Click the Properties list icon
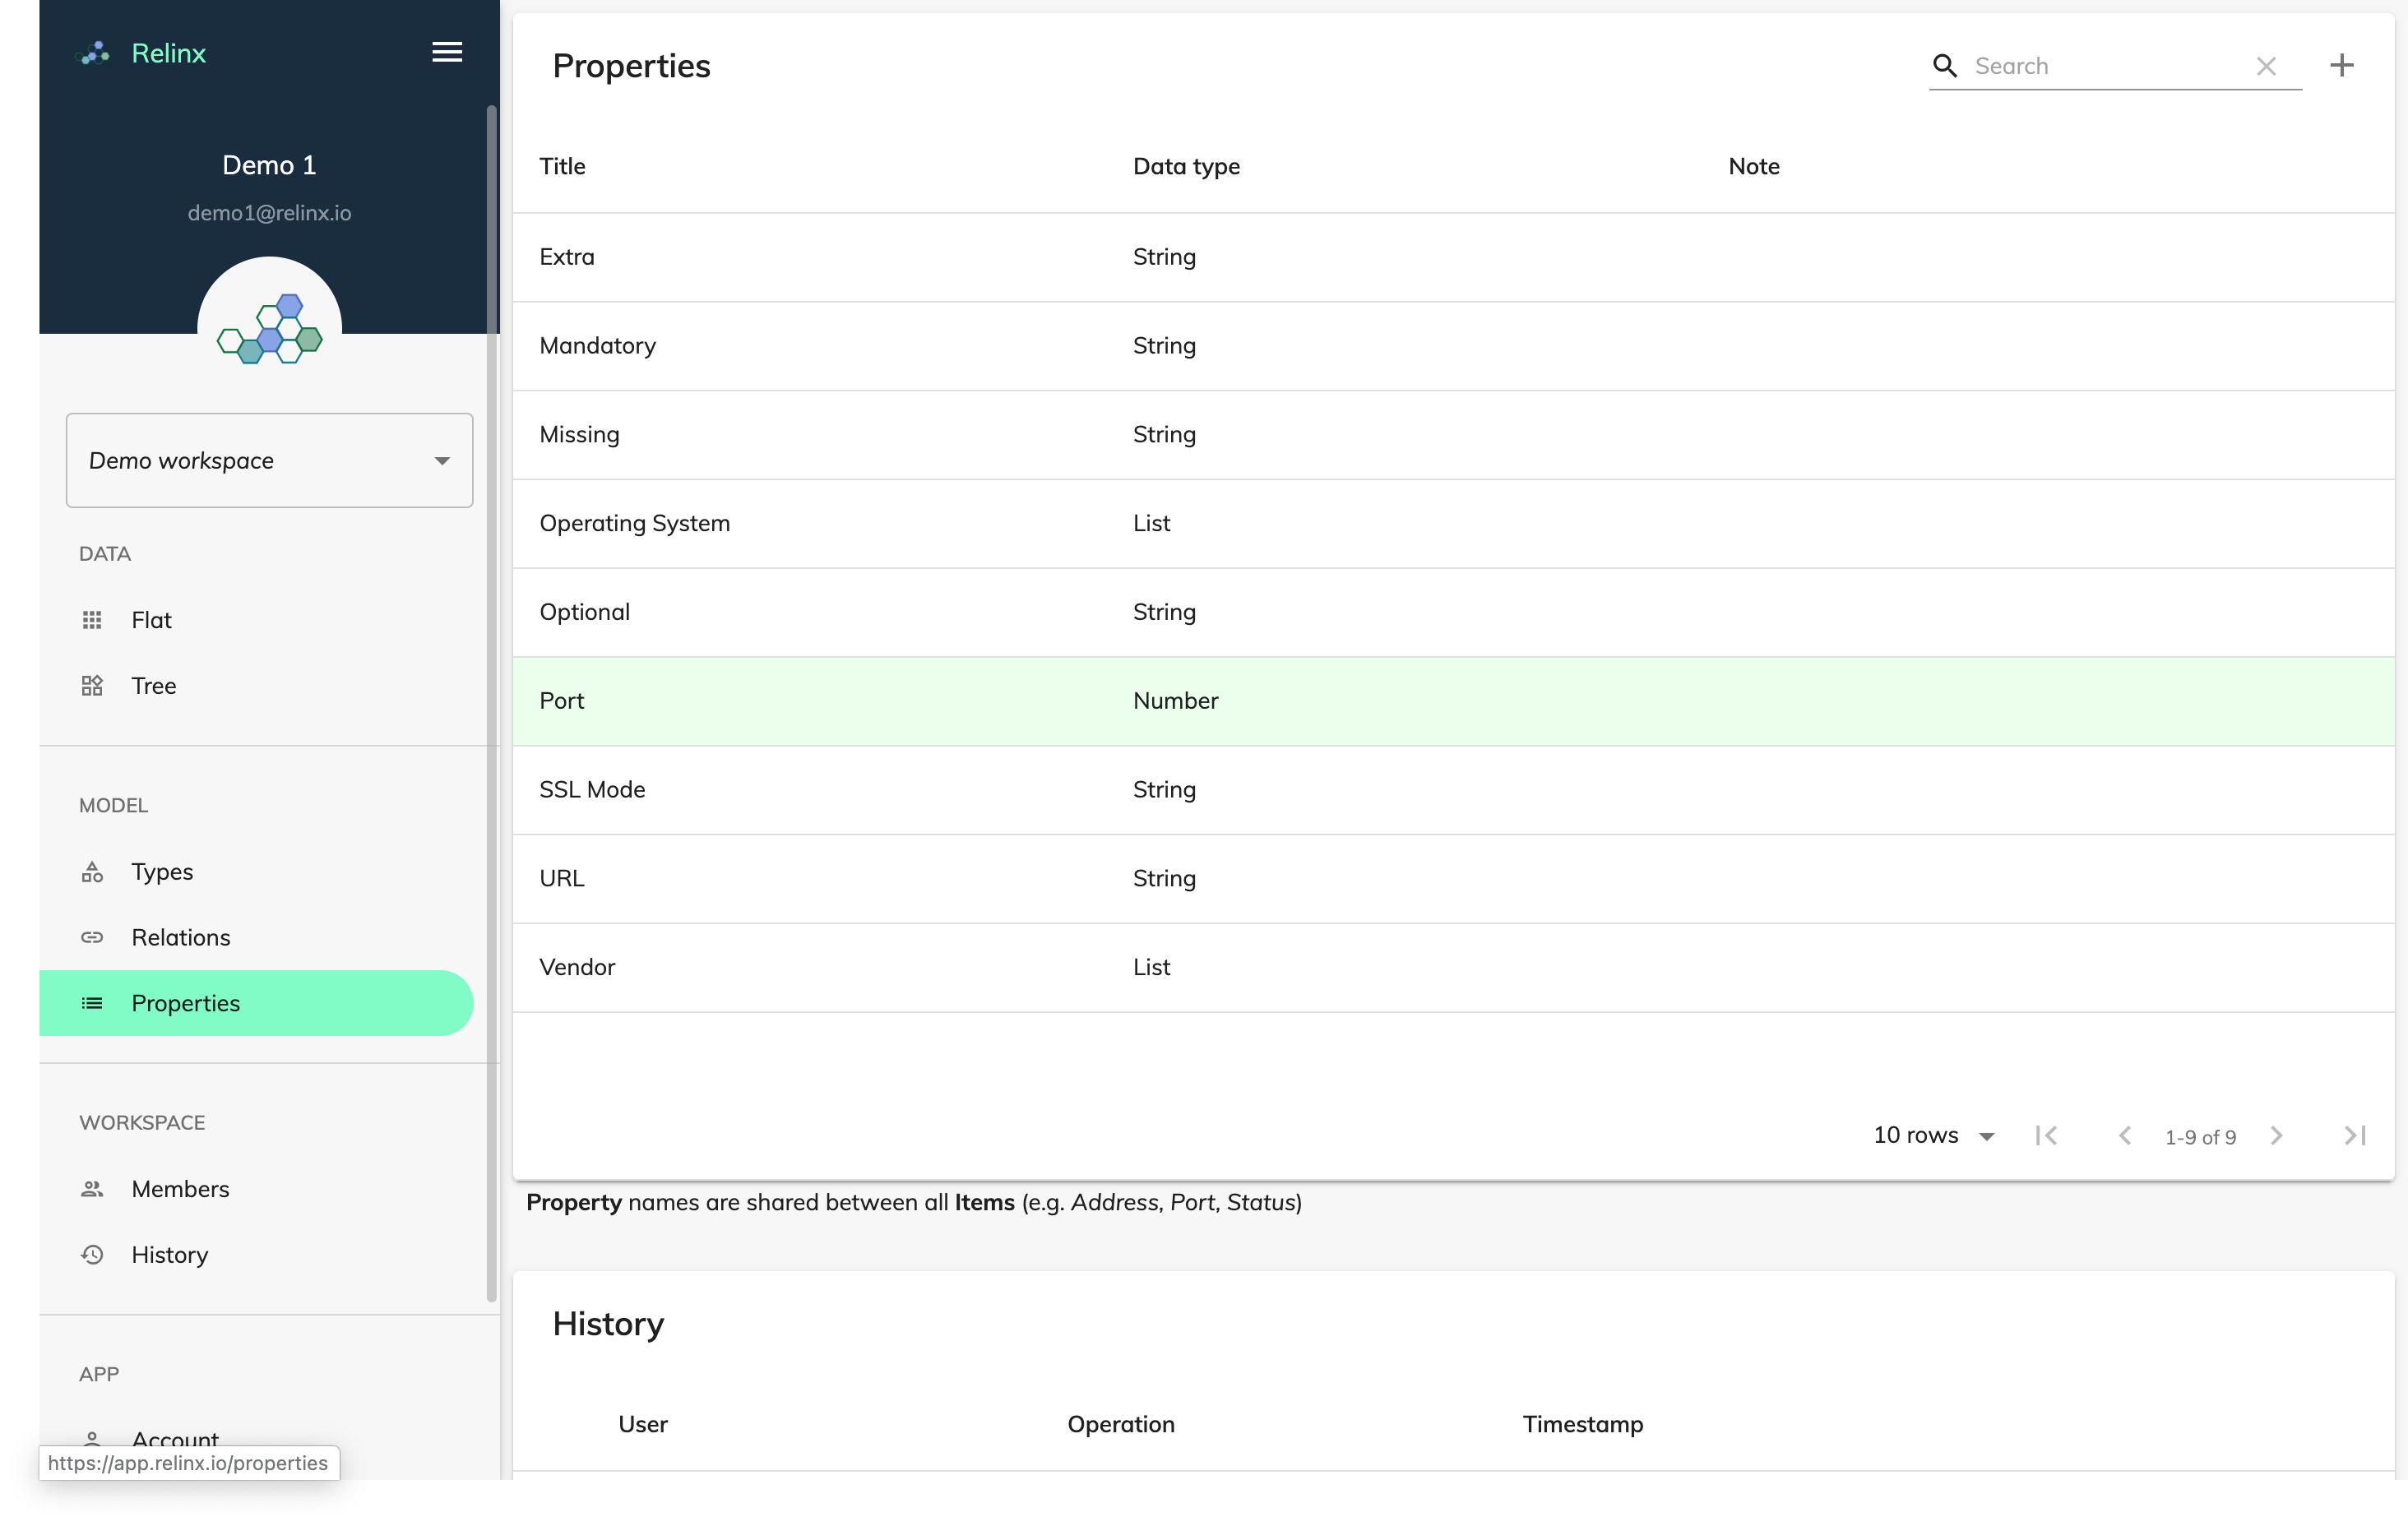This screenshot has width=2408, height=1526. (x=92, y=1003)
